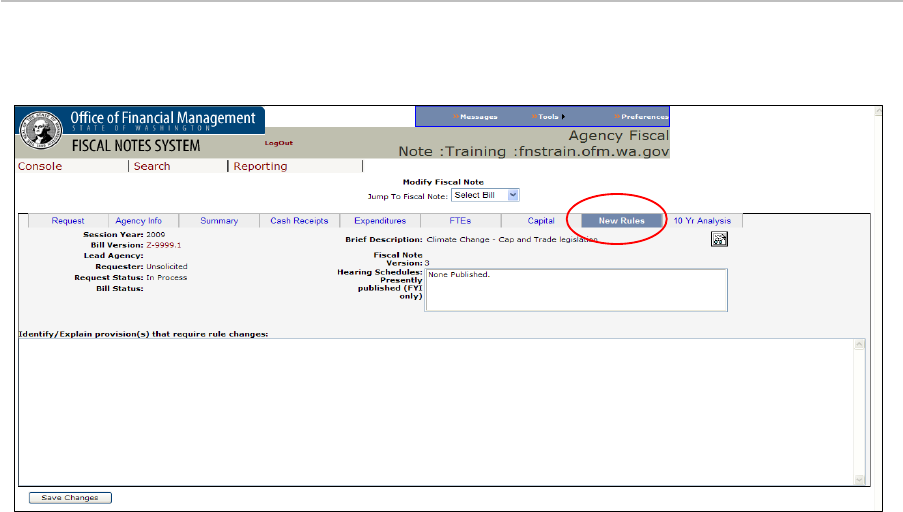The width and height of the screenshot is (903, 512).
Task: Click the 'Modify Fiscal Note' heading
Action: 443,182
